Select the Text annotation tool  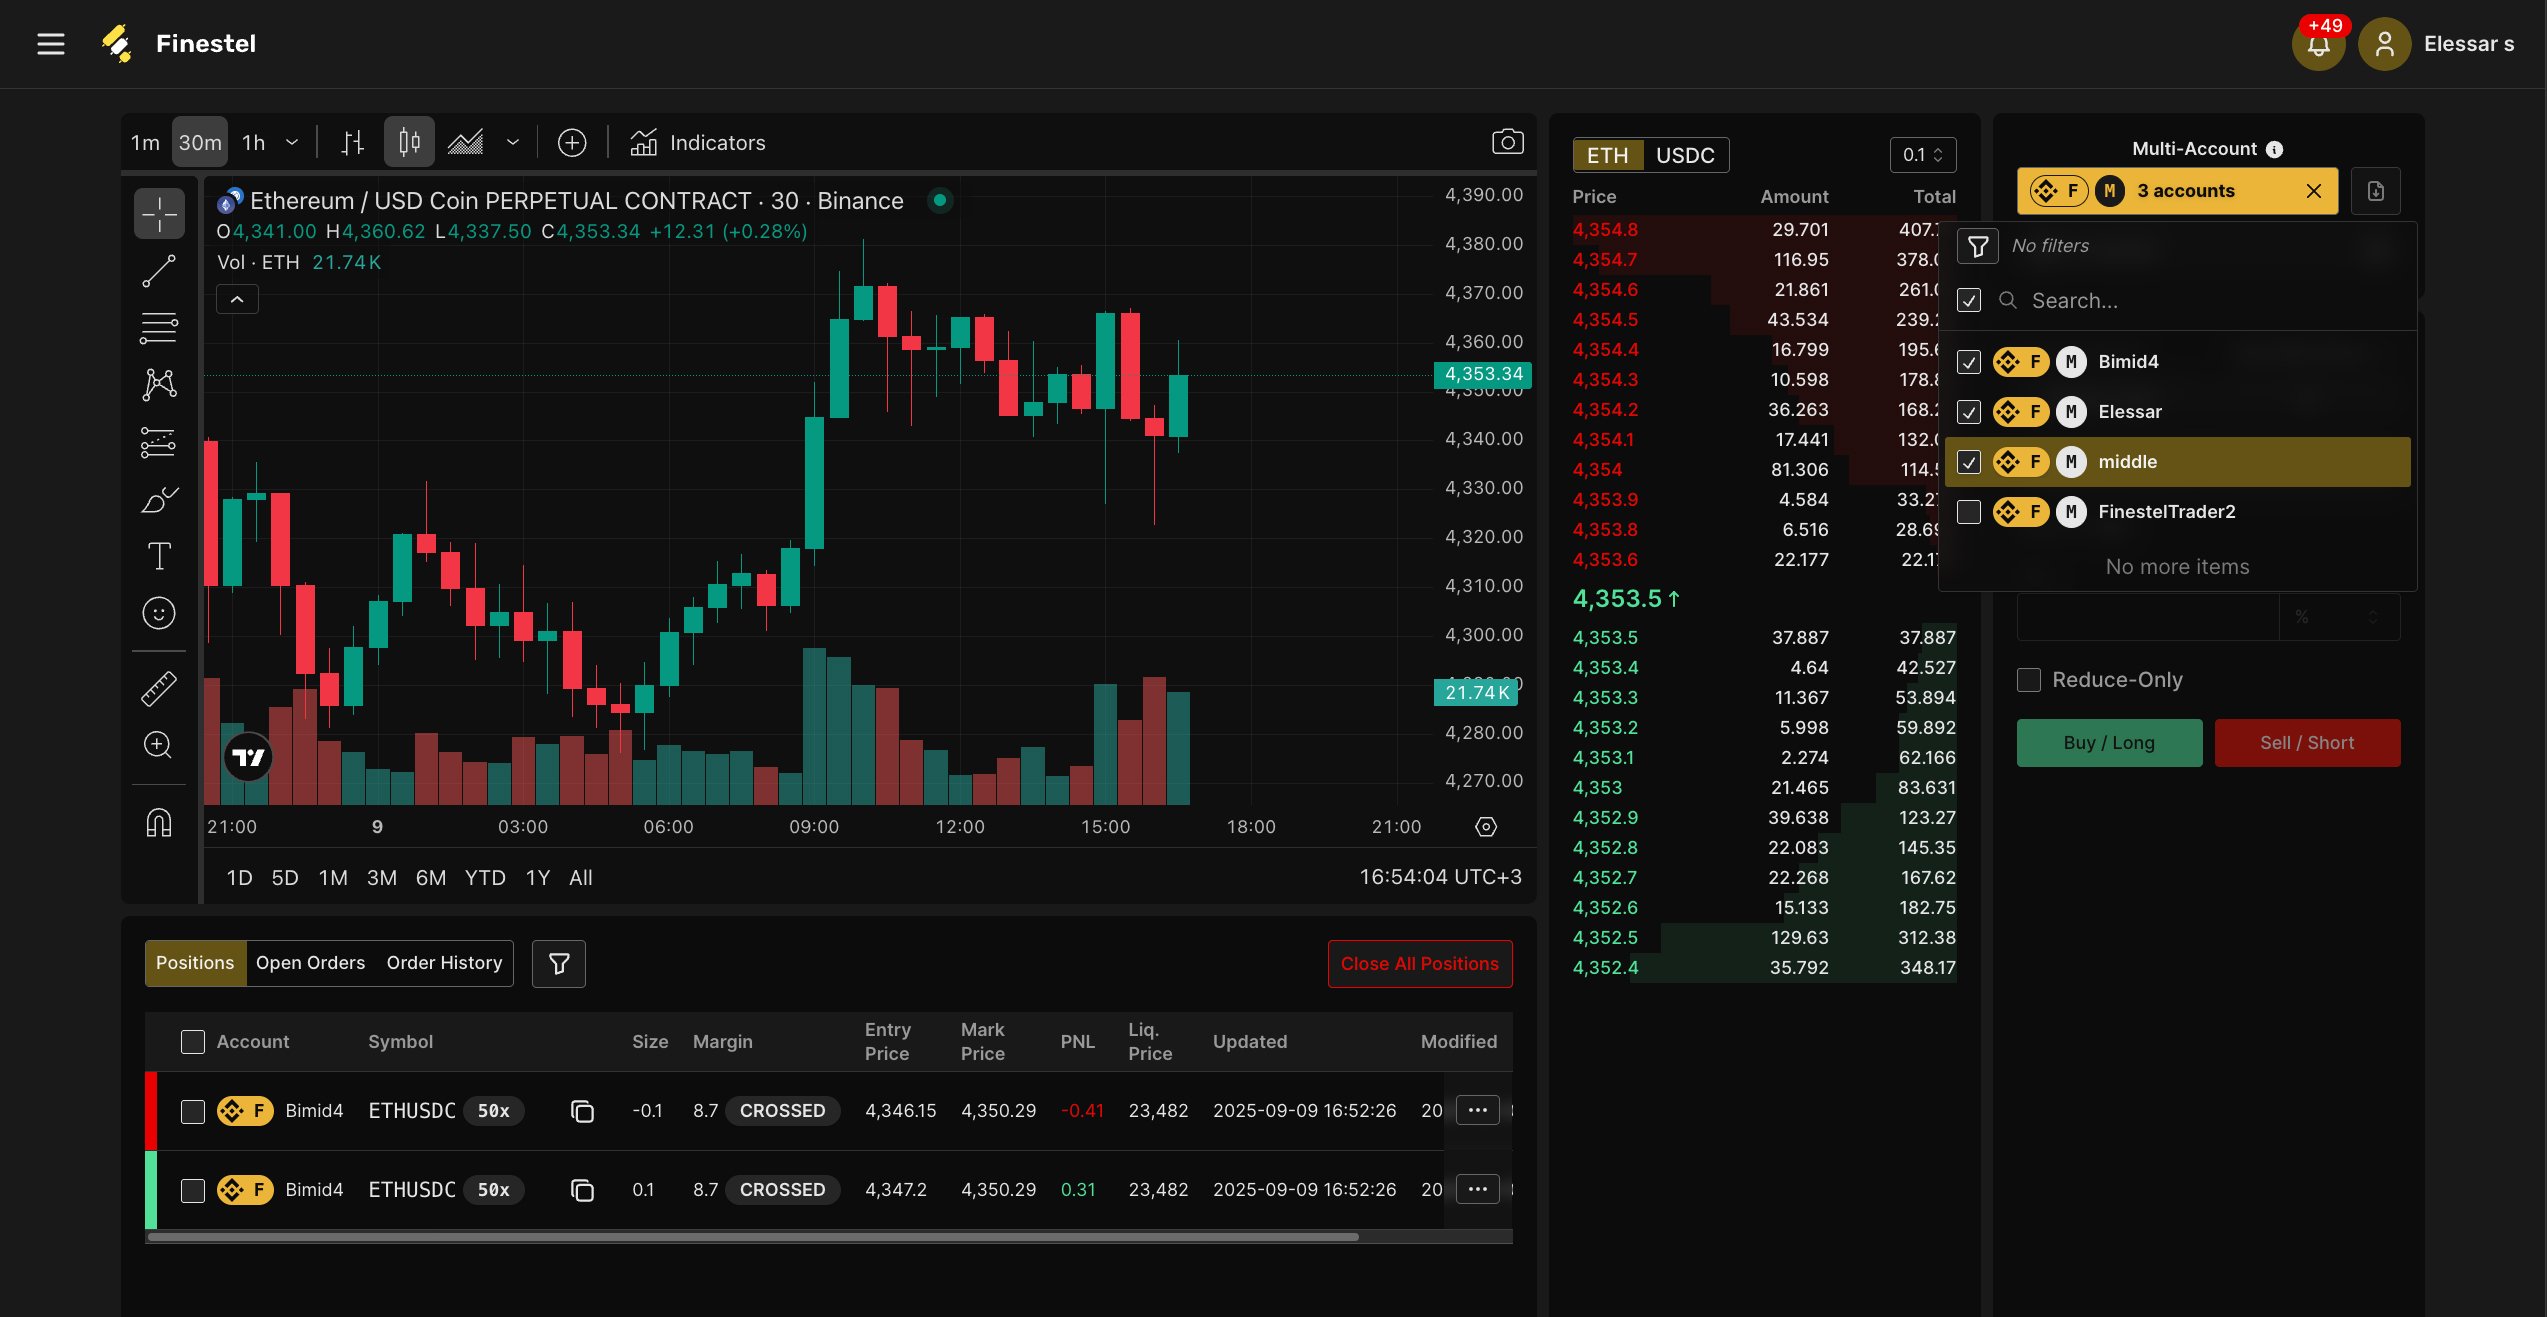tap(159, 556)
